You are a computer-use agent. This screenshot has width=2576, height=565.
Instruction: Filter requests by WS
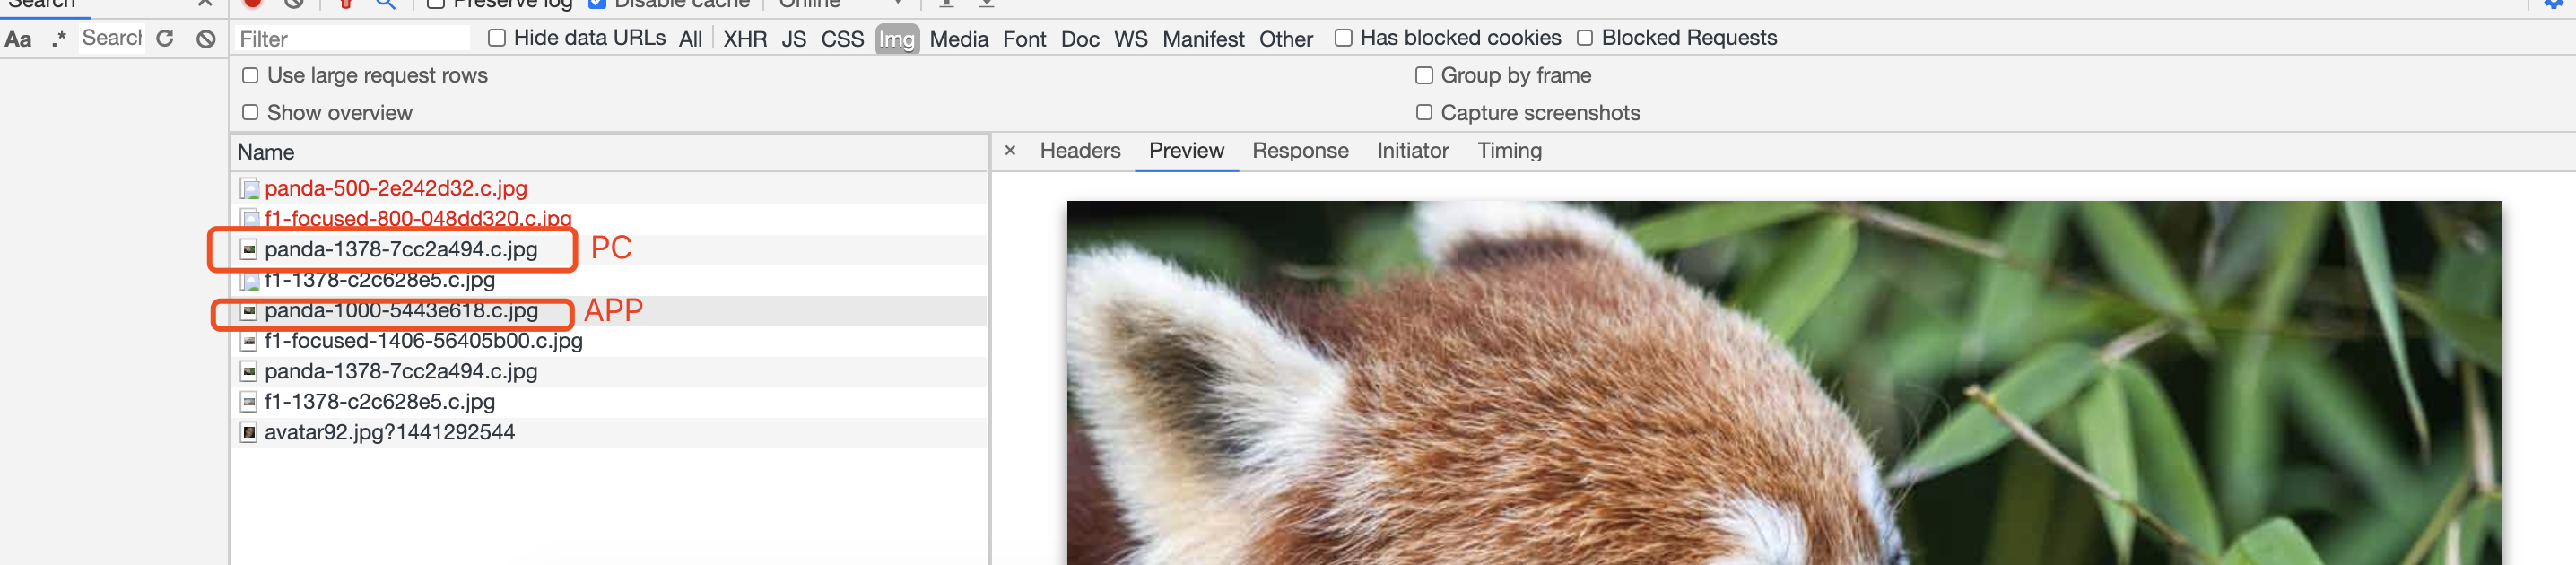point(1131,39)
